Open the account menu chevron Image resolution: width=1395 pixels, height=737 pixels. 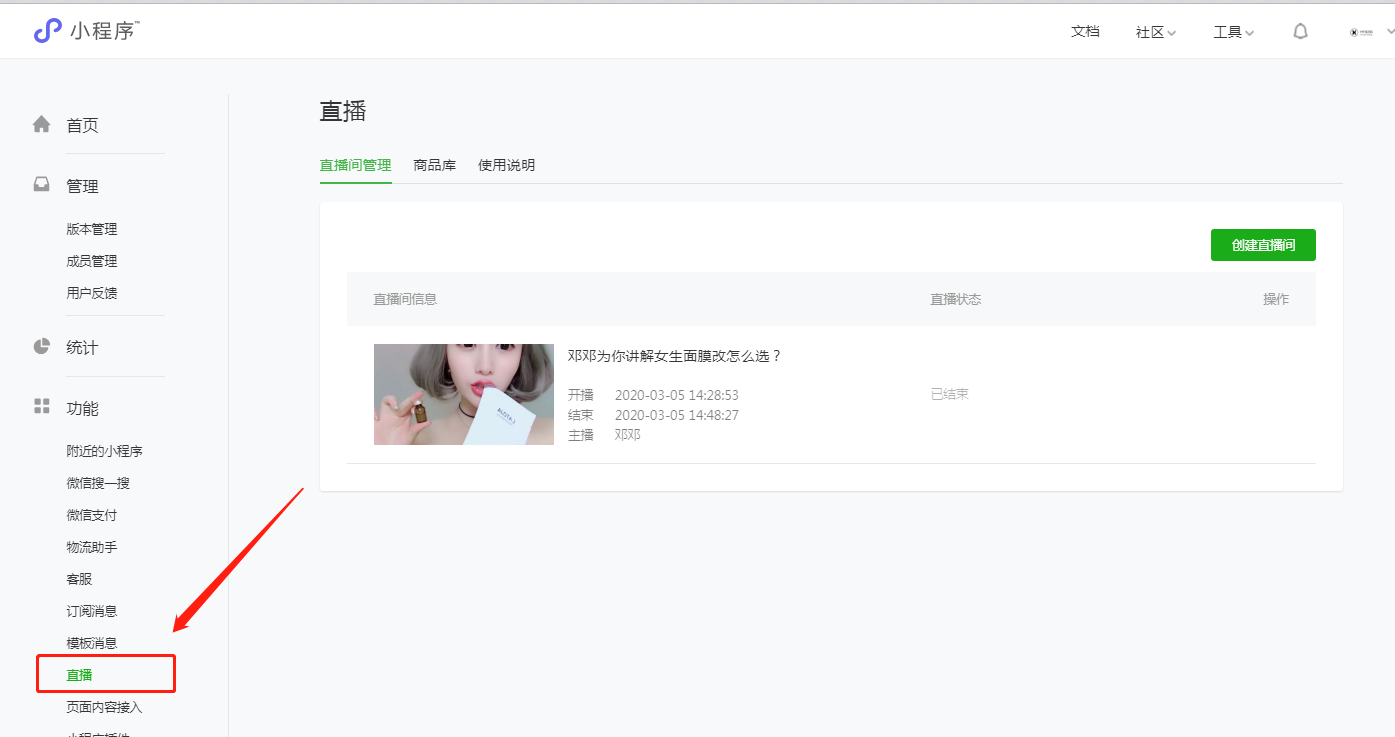point(1390,32)
